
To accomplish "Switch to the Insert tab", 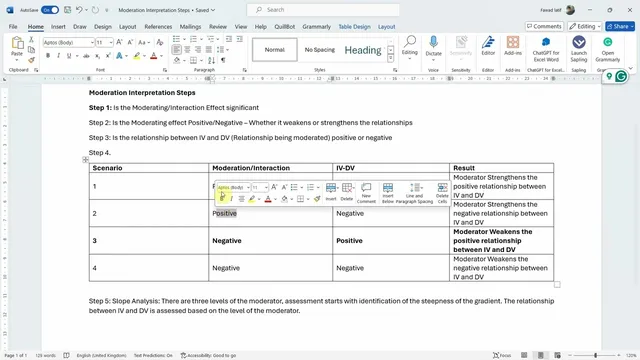I will [x=58, y=27].
